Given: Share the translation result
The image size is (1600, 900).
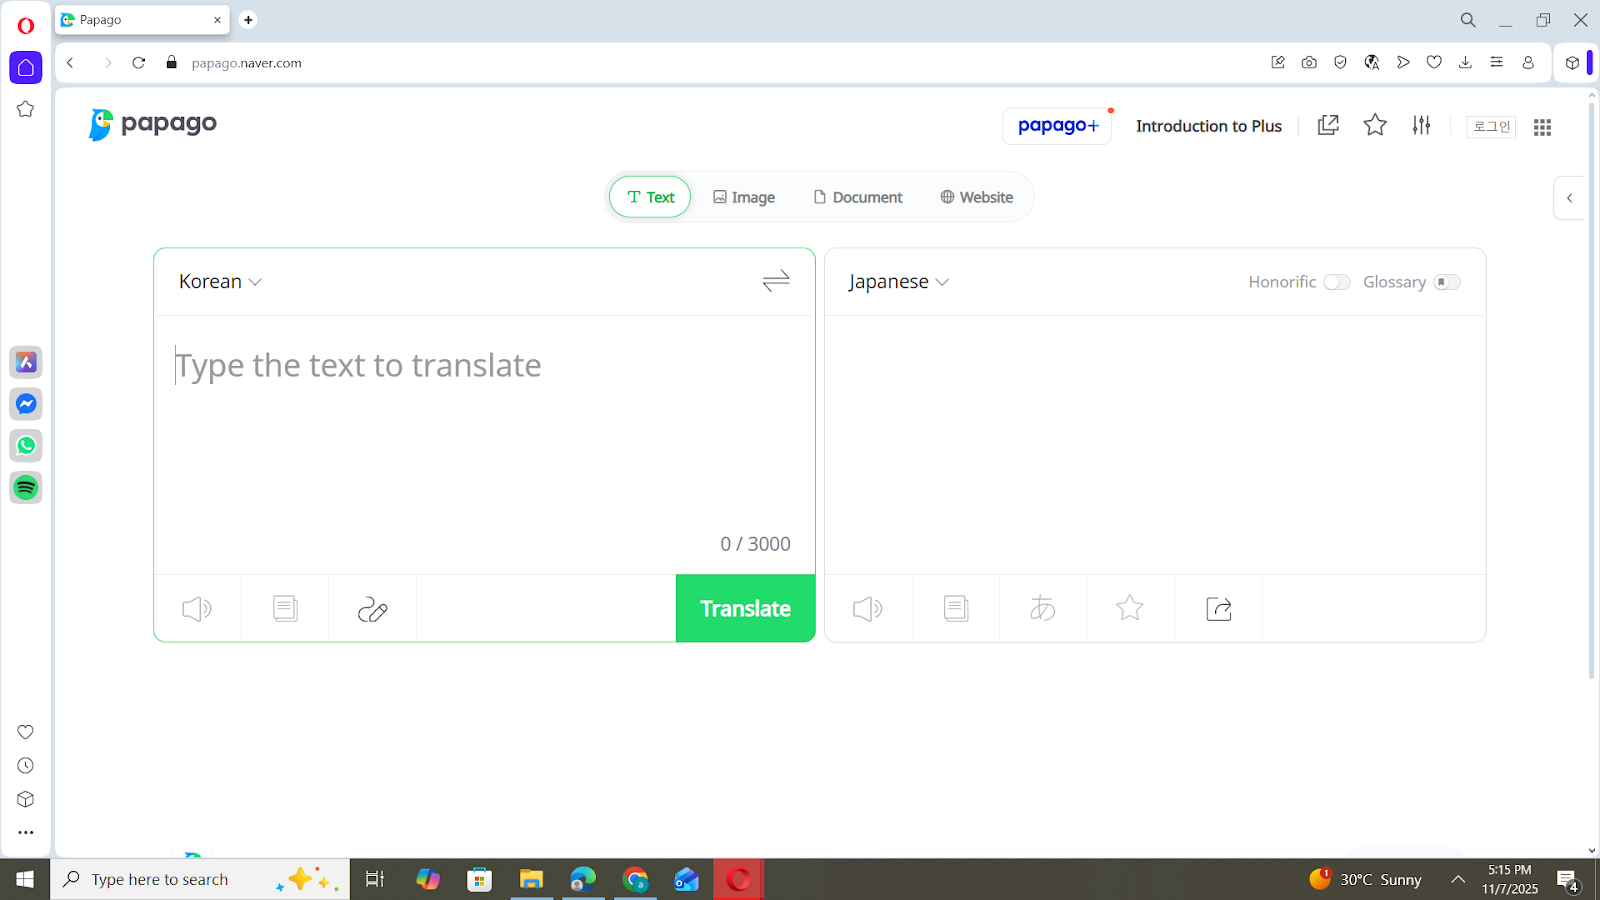Looking at the screenshot, I should tap(1217, 608).
